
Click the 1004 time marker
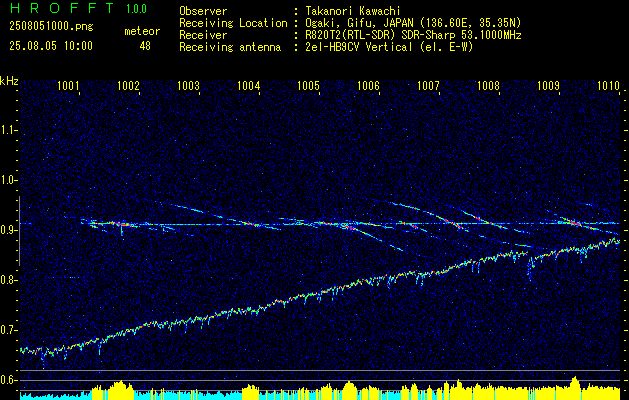click(248, 85)
